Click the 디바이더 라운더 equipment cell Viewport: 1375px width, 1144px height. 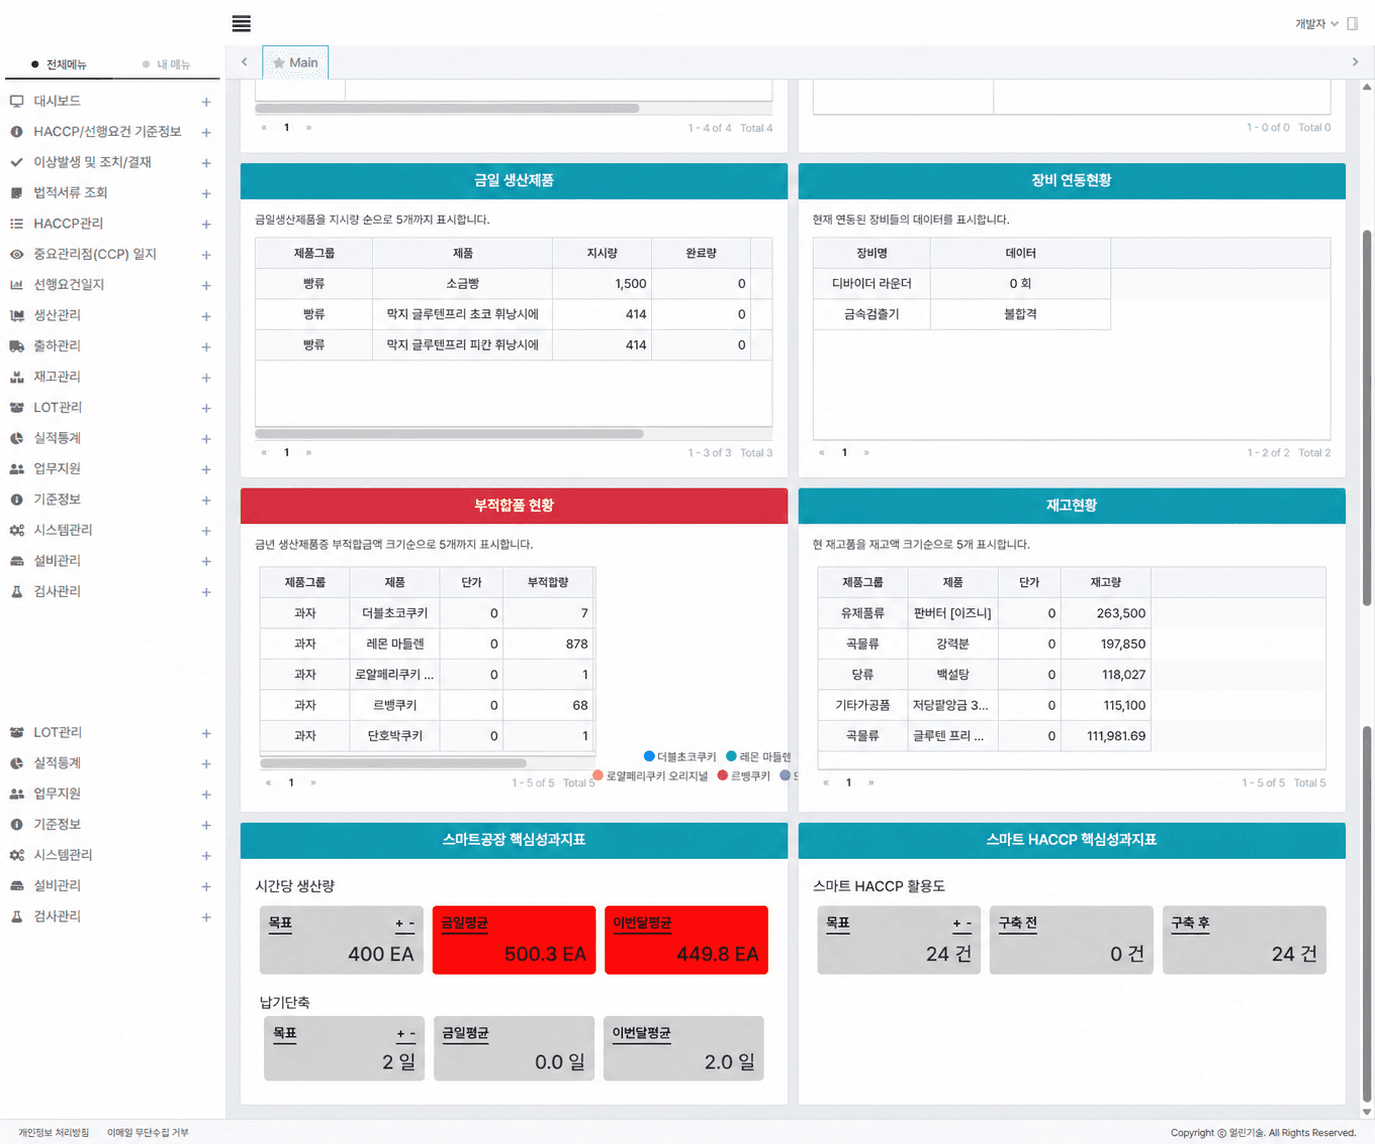[x=872, y=284]
